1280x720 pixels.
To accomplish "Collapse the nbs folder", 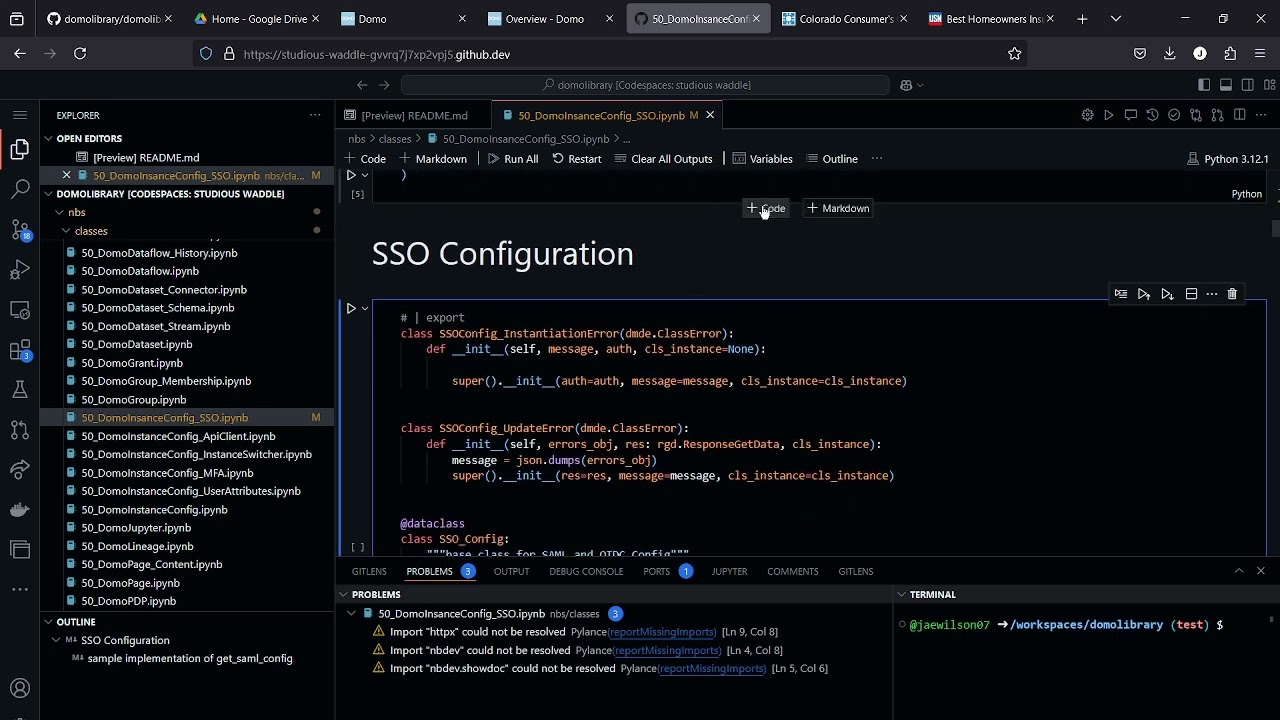I will [x=60, y=212].
